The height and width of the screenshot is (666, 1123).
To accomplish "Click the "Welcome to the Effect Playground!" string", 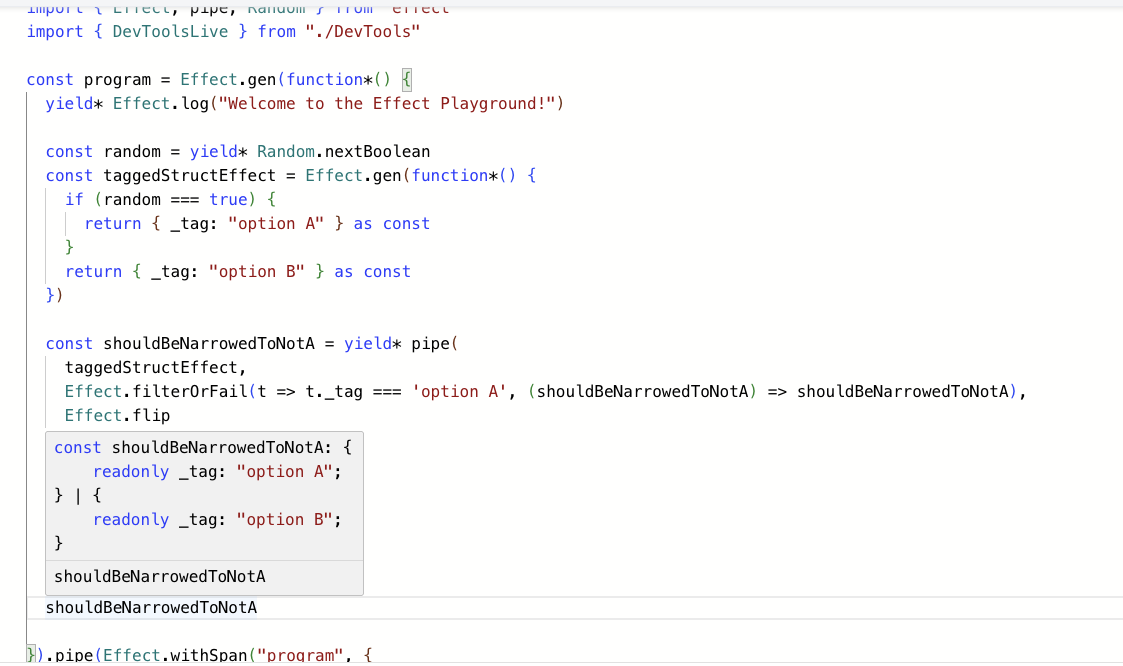I will click(x=387, y=104).
